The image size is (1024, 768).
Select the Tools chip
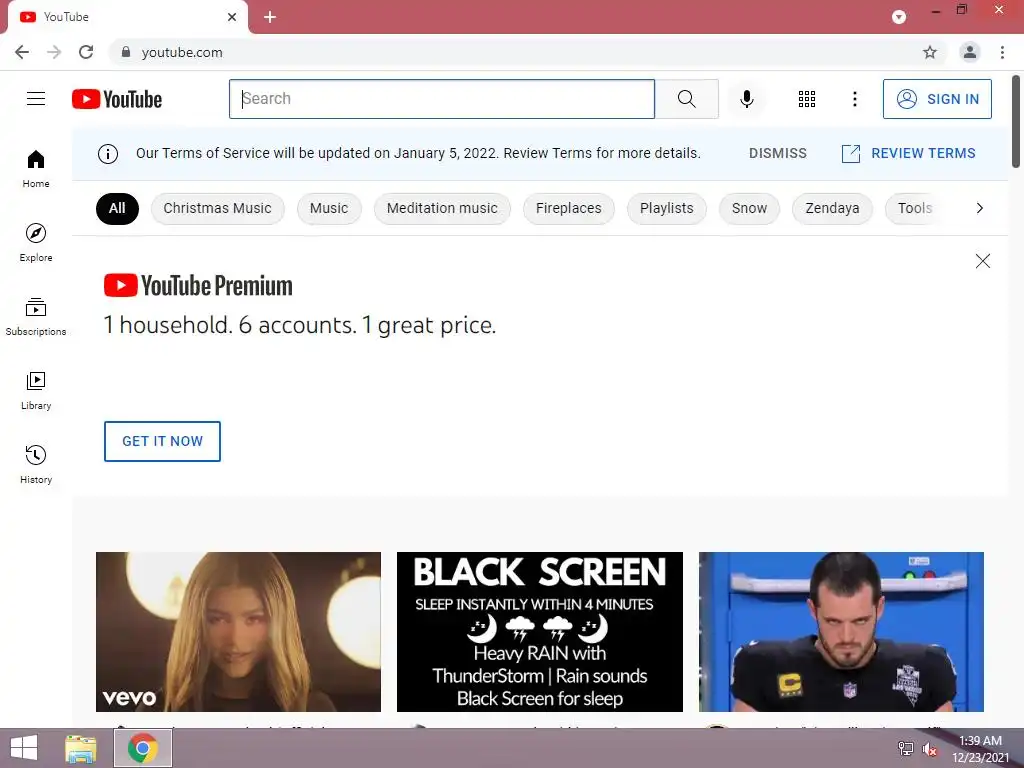(914, 208)
